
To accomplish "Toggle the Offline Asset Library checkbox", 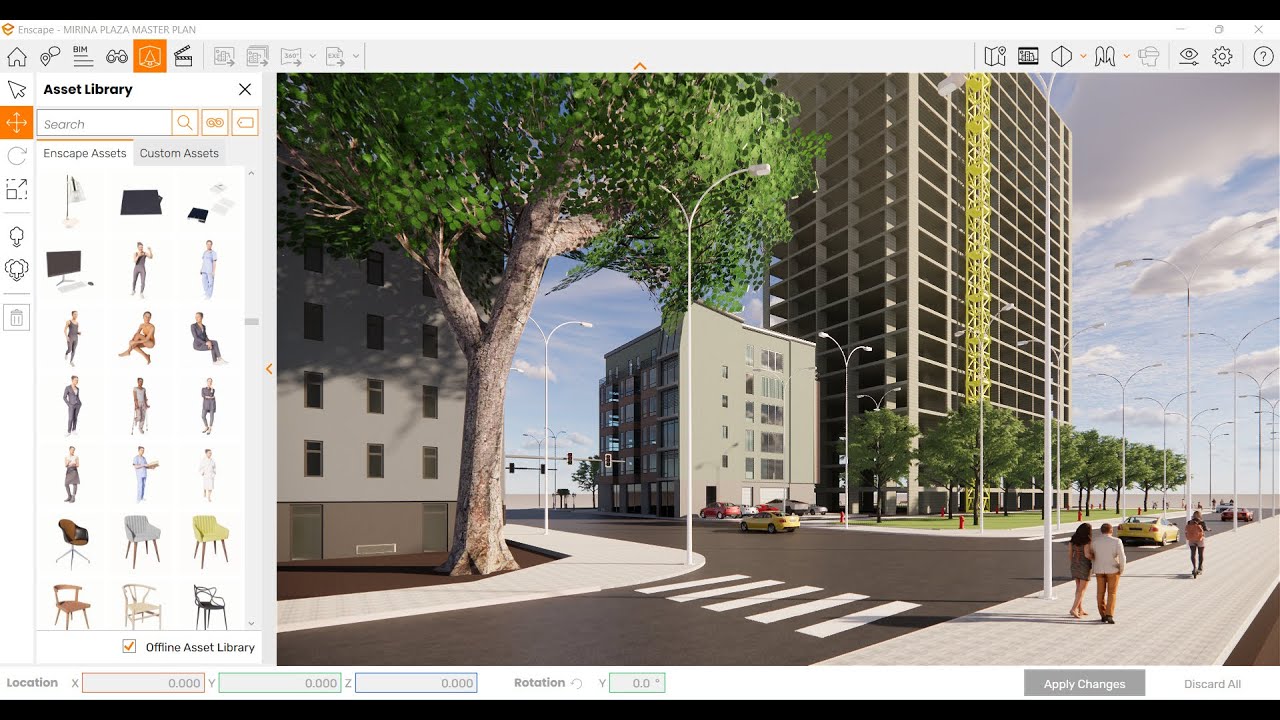I will coord(129,646).
